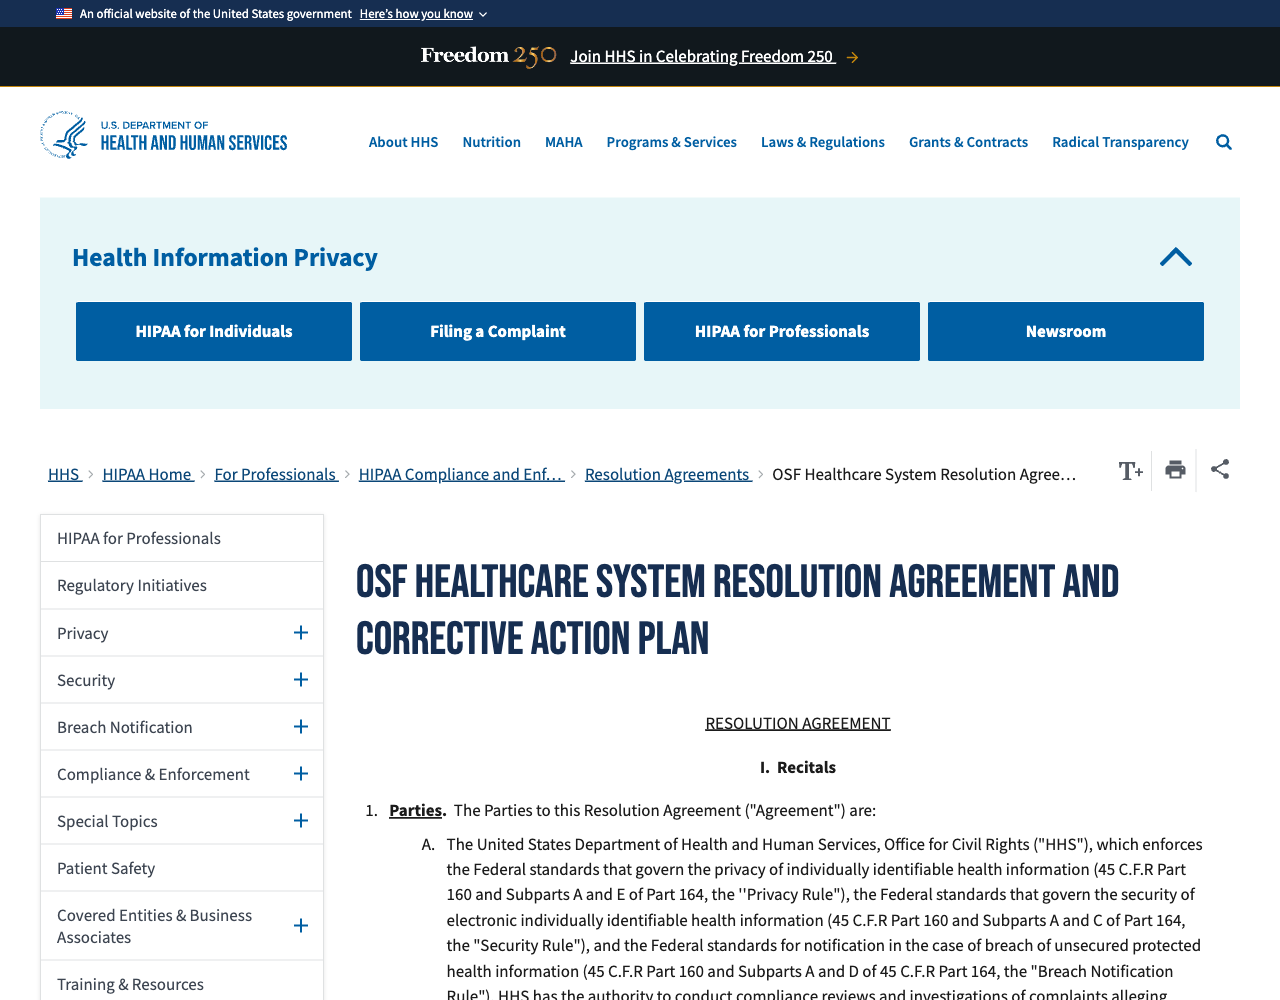Viewport: 1280px width, 1000px height.
Task: Open the Programs & Services menu
Action: [x=671, y=142]
